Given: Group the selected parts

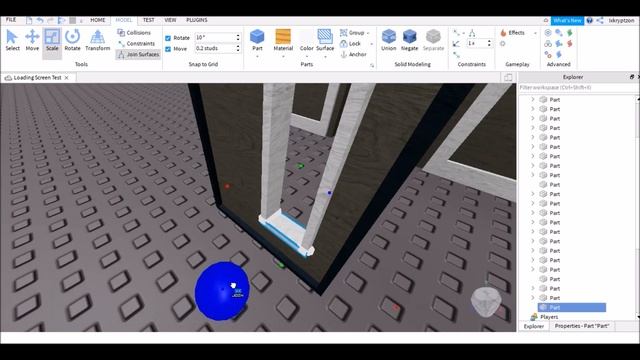Looking at the screenshot, I should 352,33.
